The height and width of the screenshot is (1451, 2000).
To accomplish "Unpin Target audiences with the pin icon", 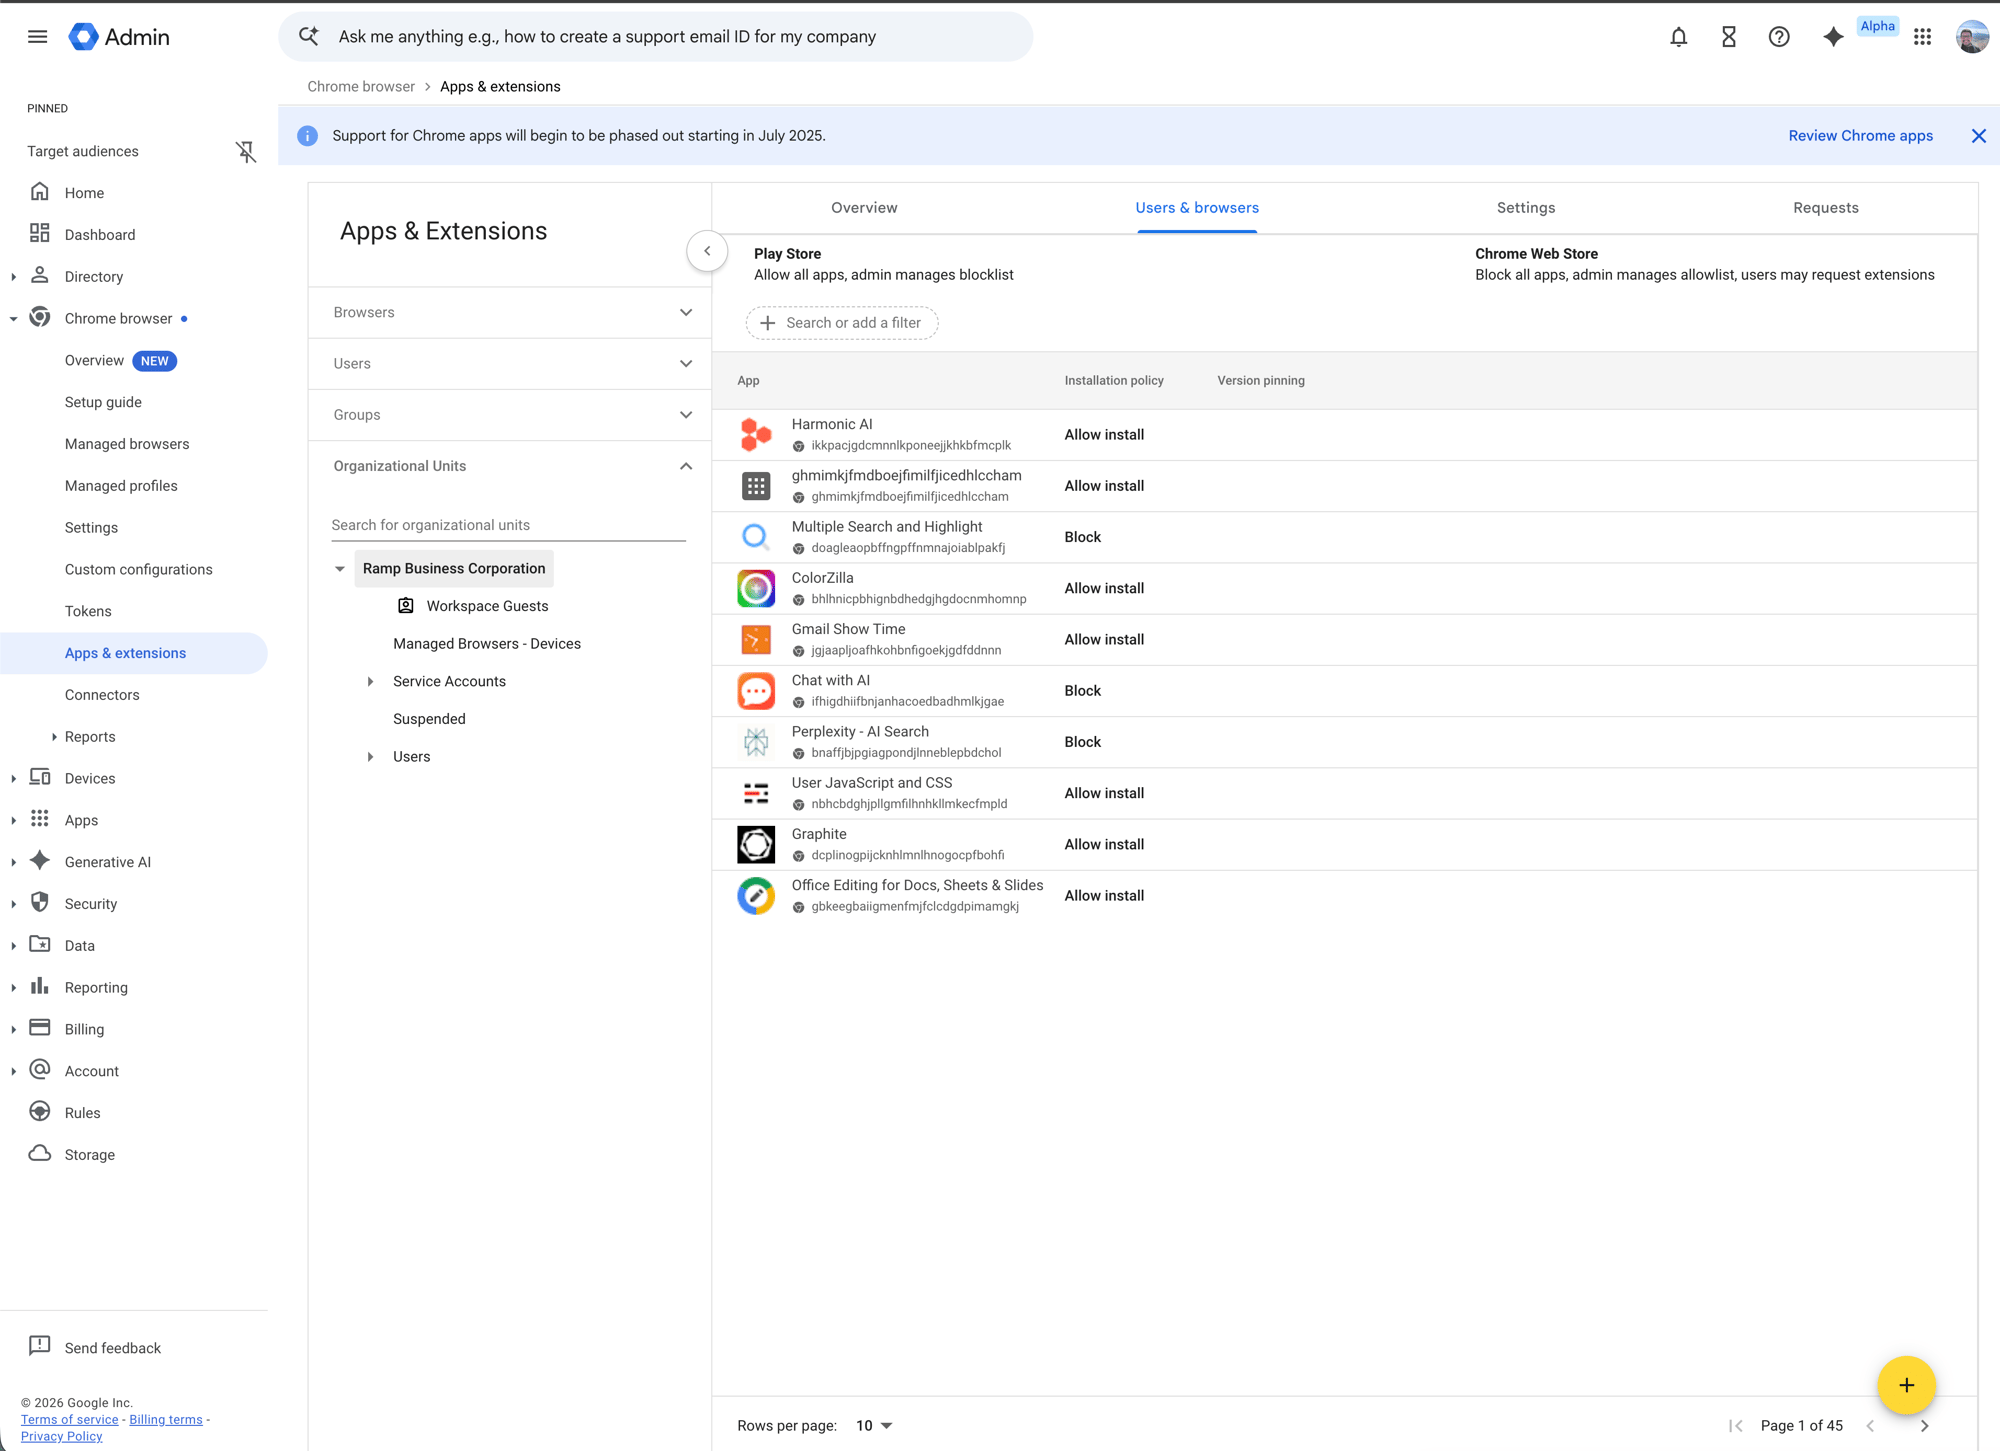I will coord(246,151).
